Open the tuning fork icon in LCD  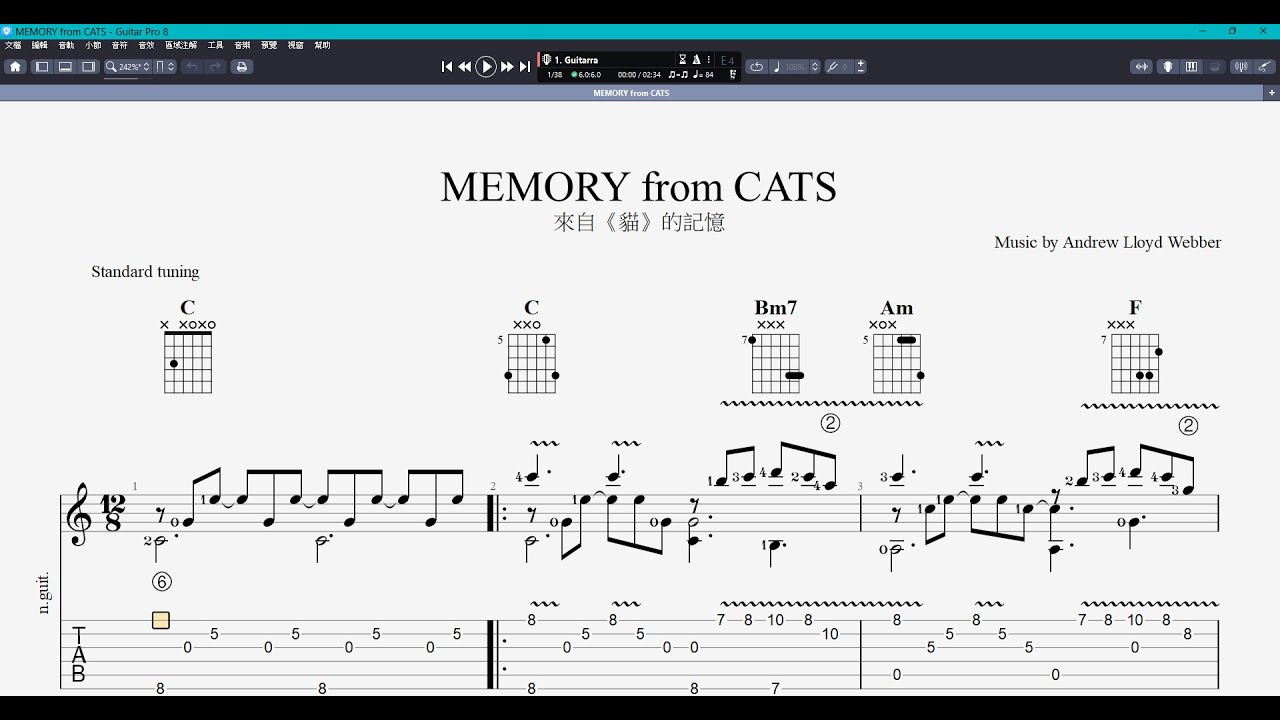(x=733, y=75)
